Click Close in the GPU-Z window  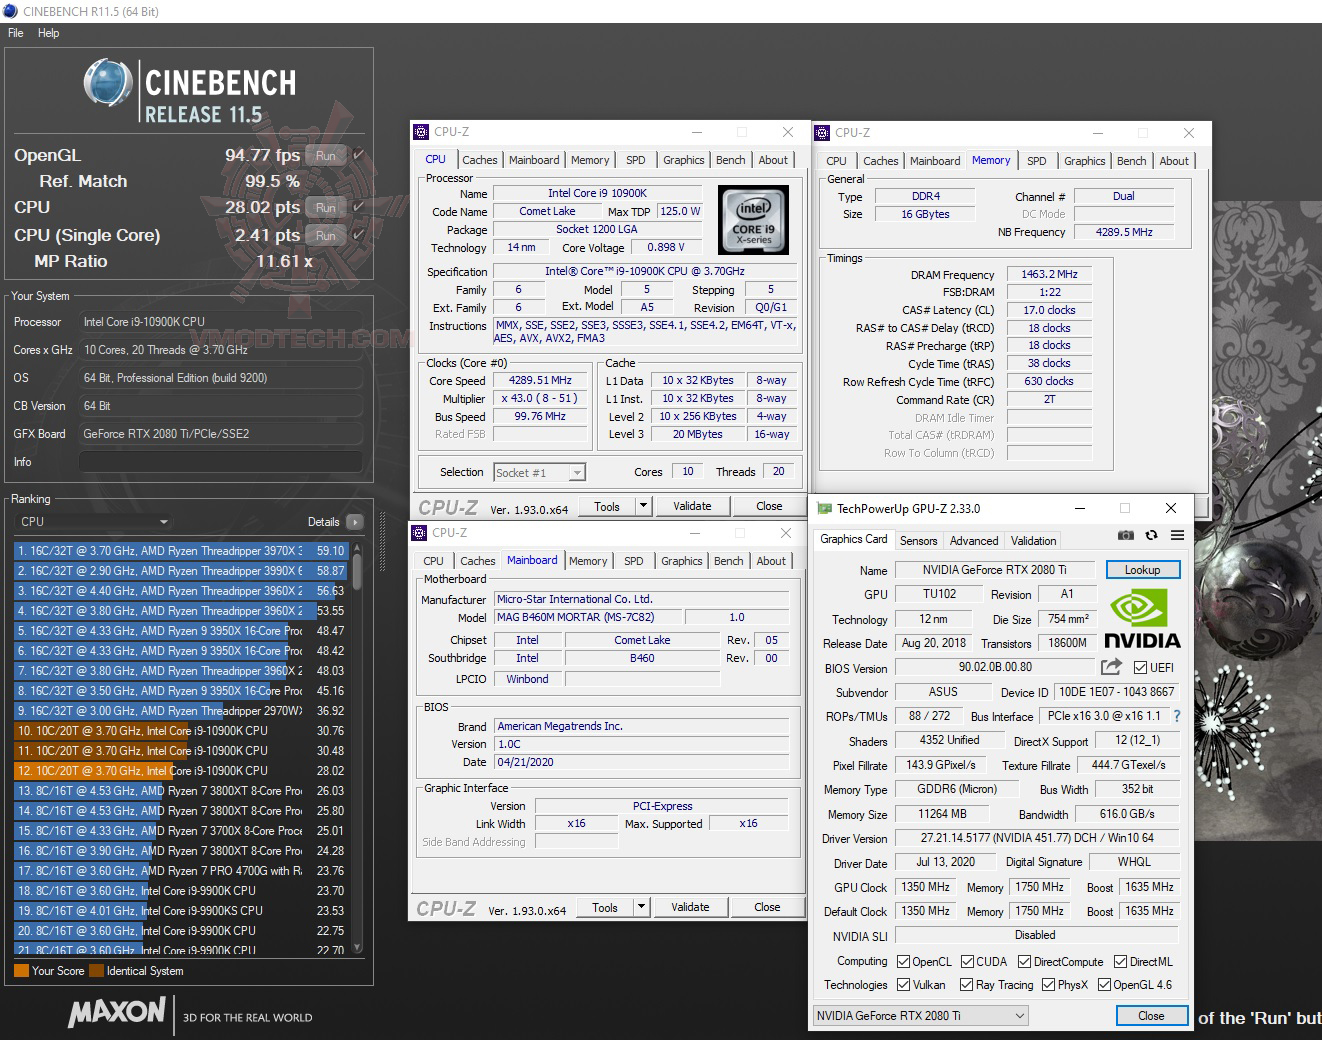(1151, 1016)
